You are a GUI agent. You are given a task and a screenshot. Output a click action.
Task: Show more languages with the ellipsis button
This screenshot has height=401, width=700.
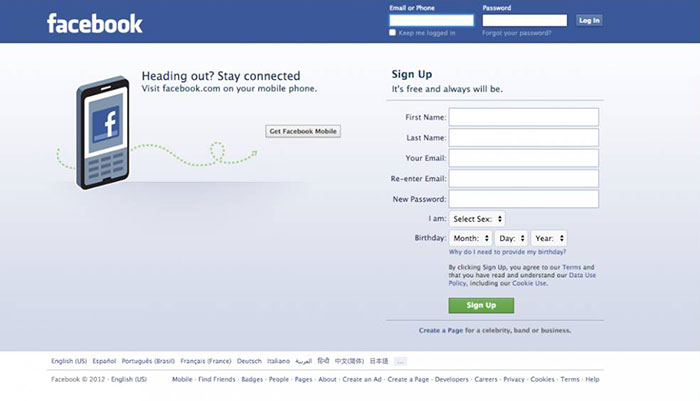(x=400, y=361)
